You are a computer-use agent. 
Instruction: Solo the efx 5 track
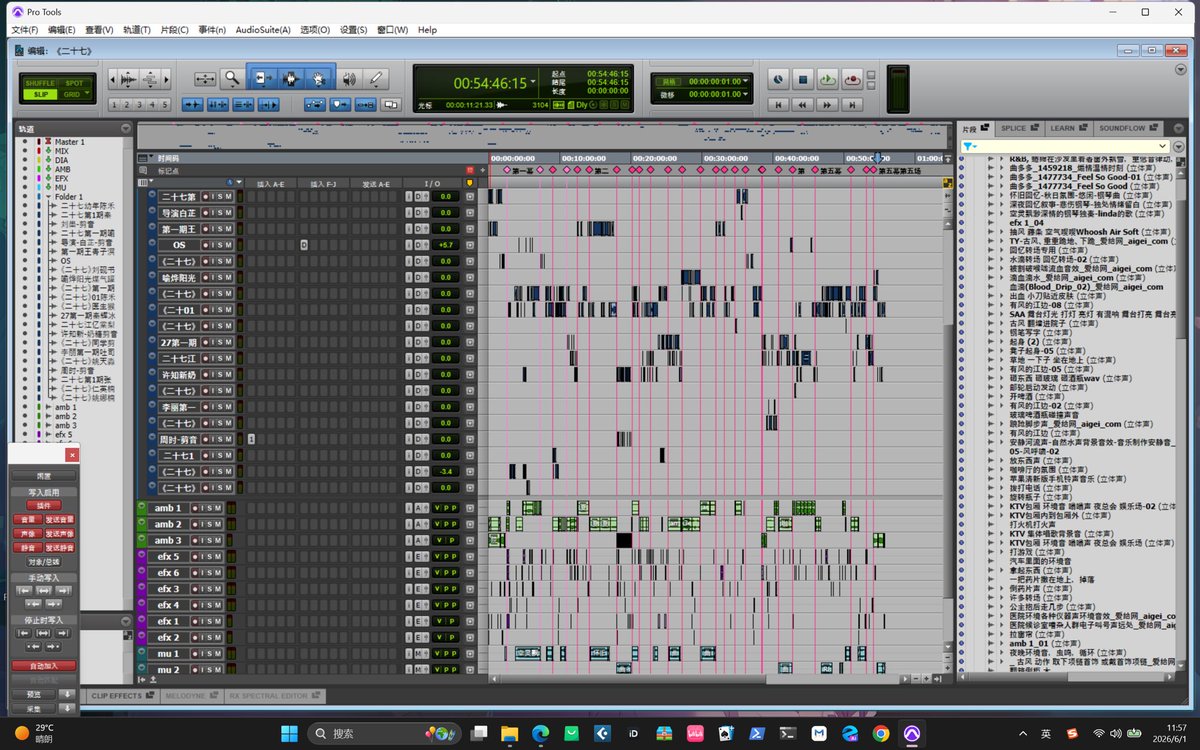point(208,557)
